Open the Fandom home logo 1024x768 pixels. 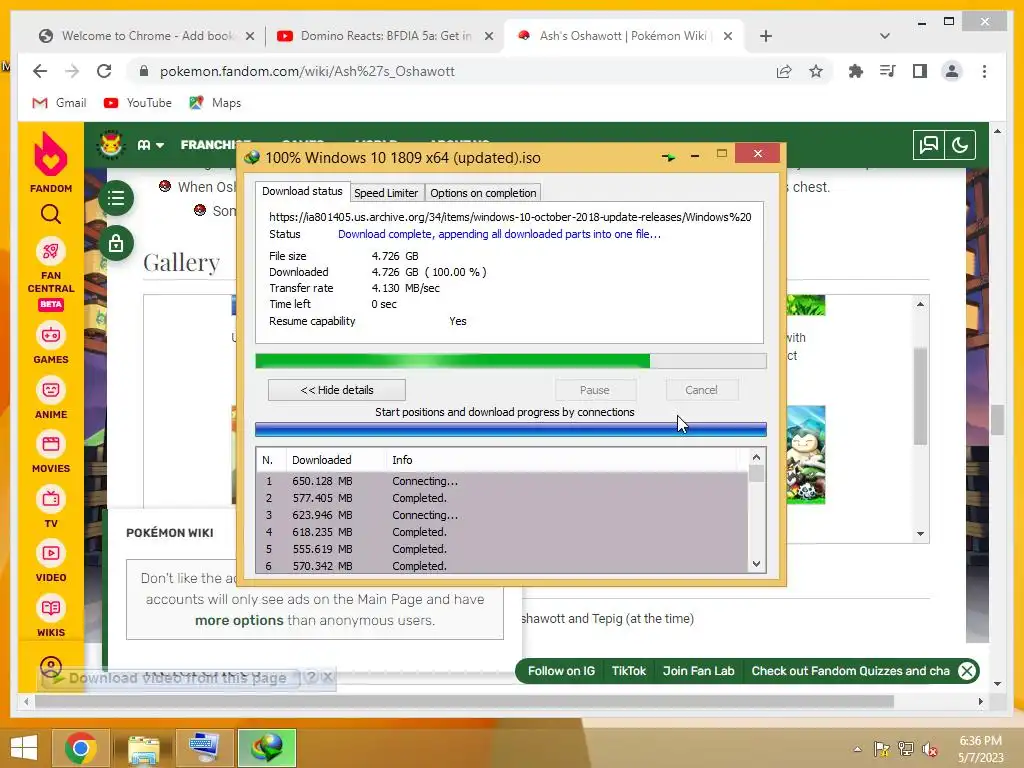coord(51,162)
